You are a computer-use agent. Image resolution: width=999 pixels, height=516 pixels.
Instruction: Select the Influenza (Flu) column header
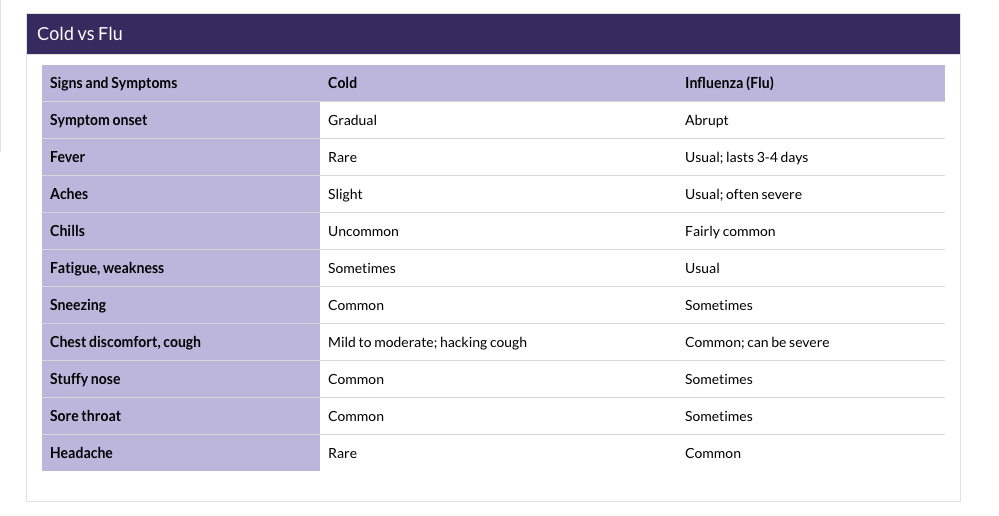[x=729, y=83]
